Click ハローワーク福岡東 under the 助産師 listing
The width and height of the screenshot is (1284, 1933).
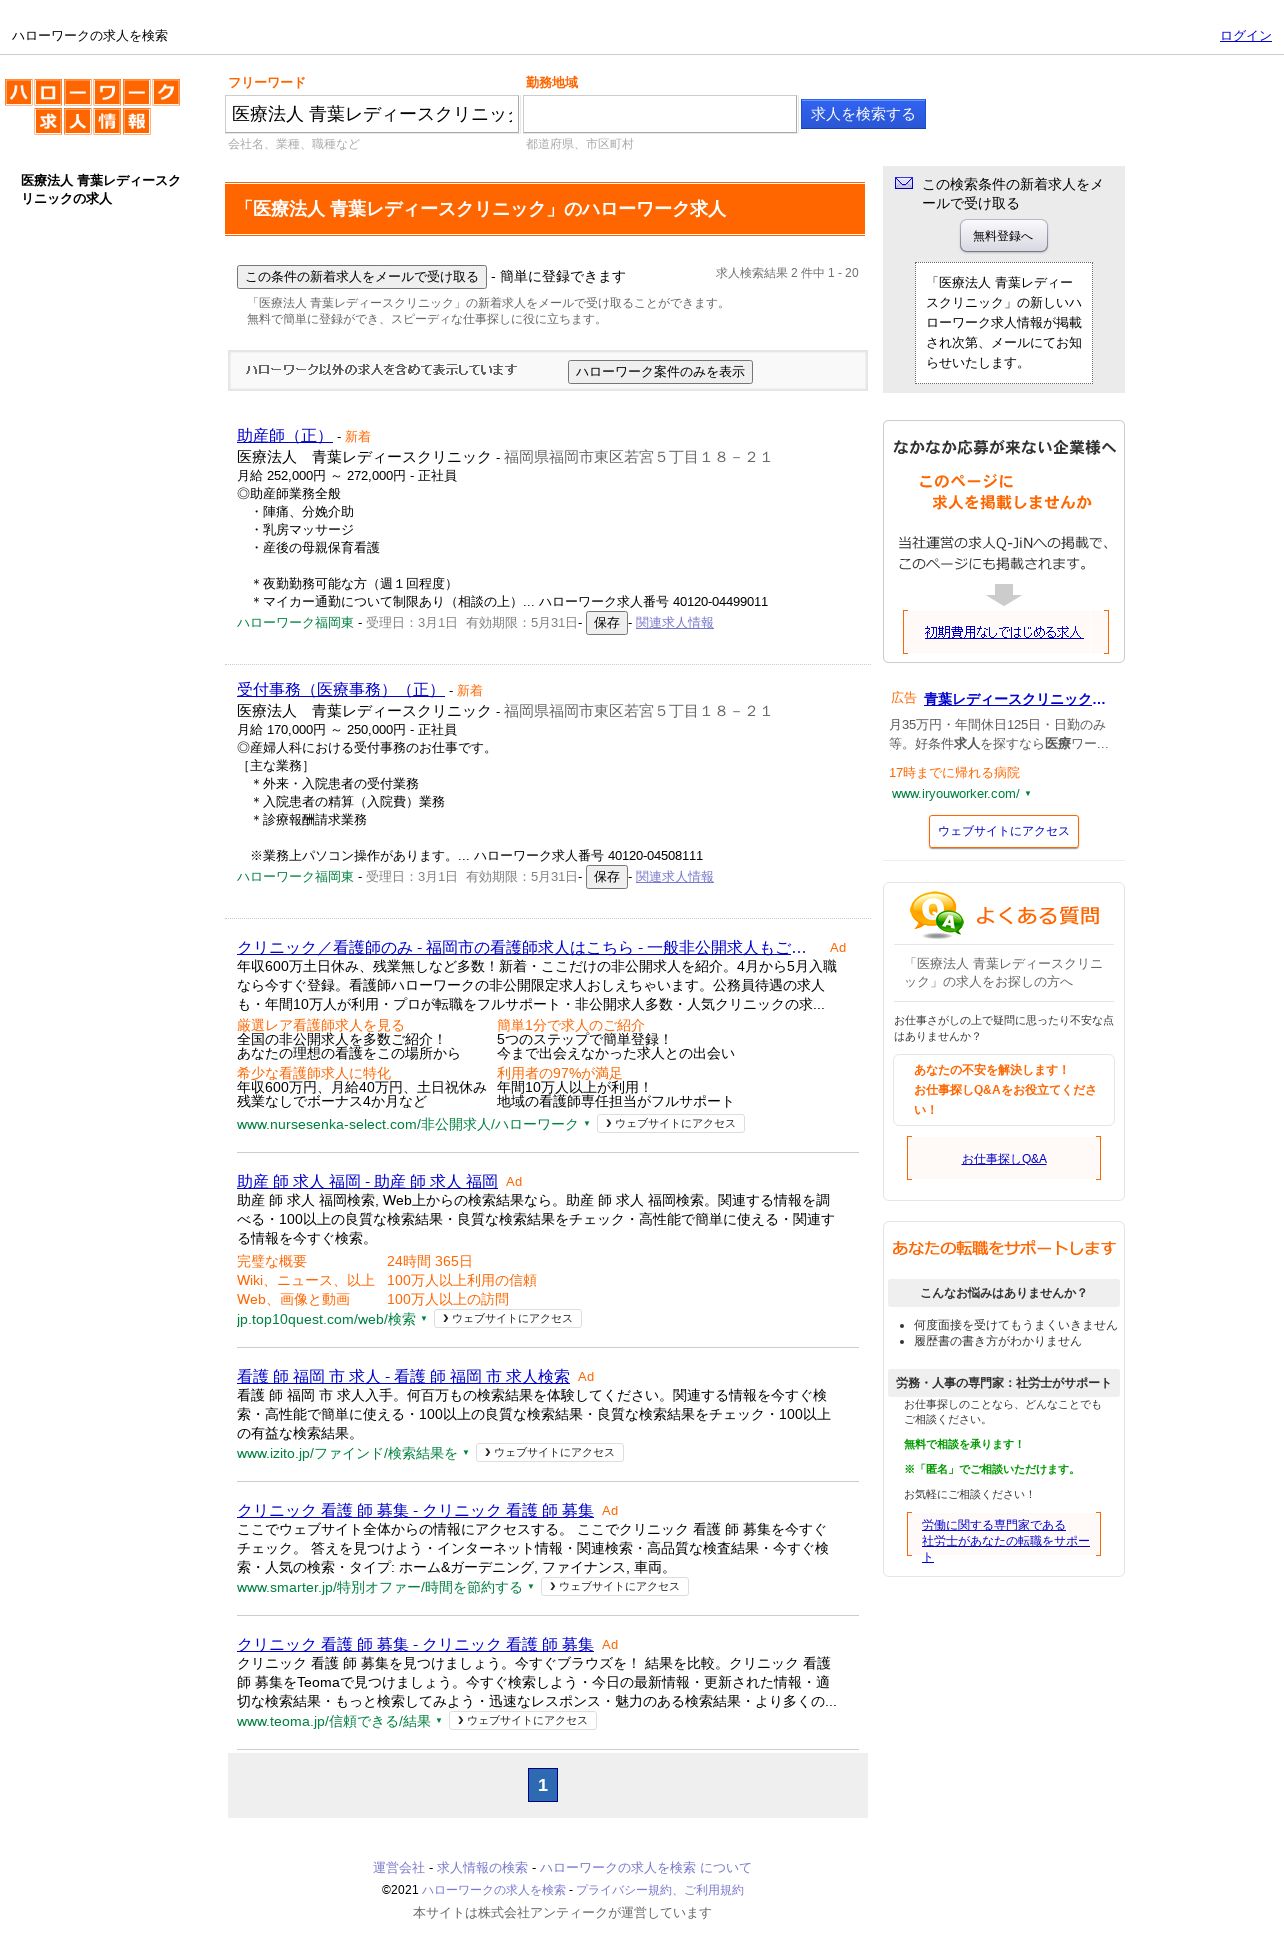[x=295, y=623]
